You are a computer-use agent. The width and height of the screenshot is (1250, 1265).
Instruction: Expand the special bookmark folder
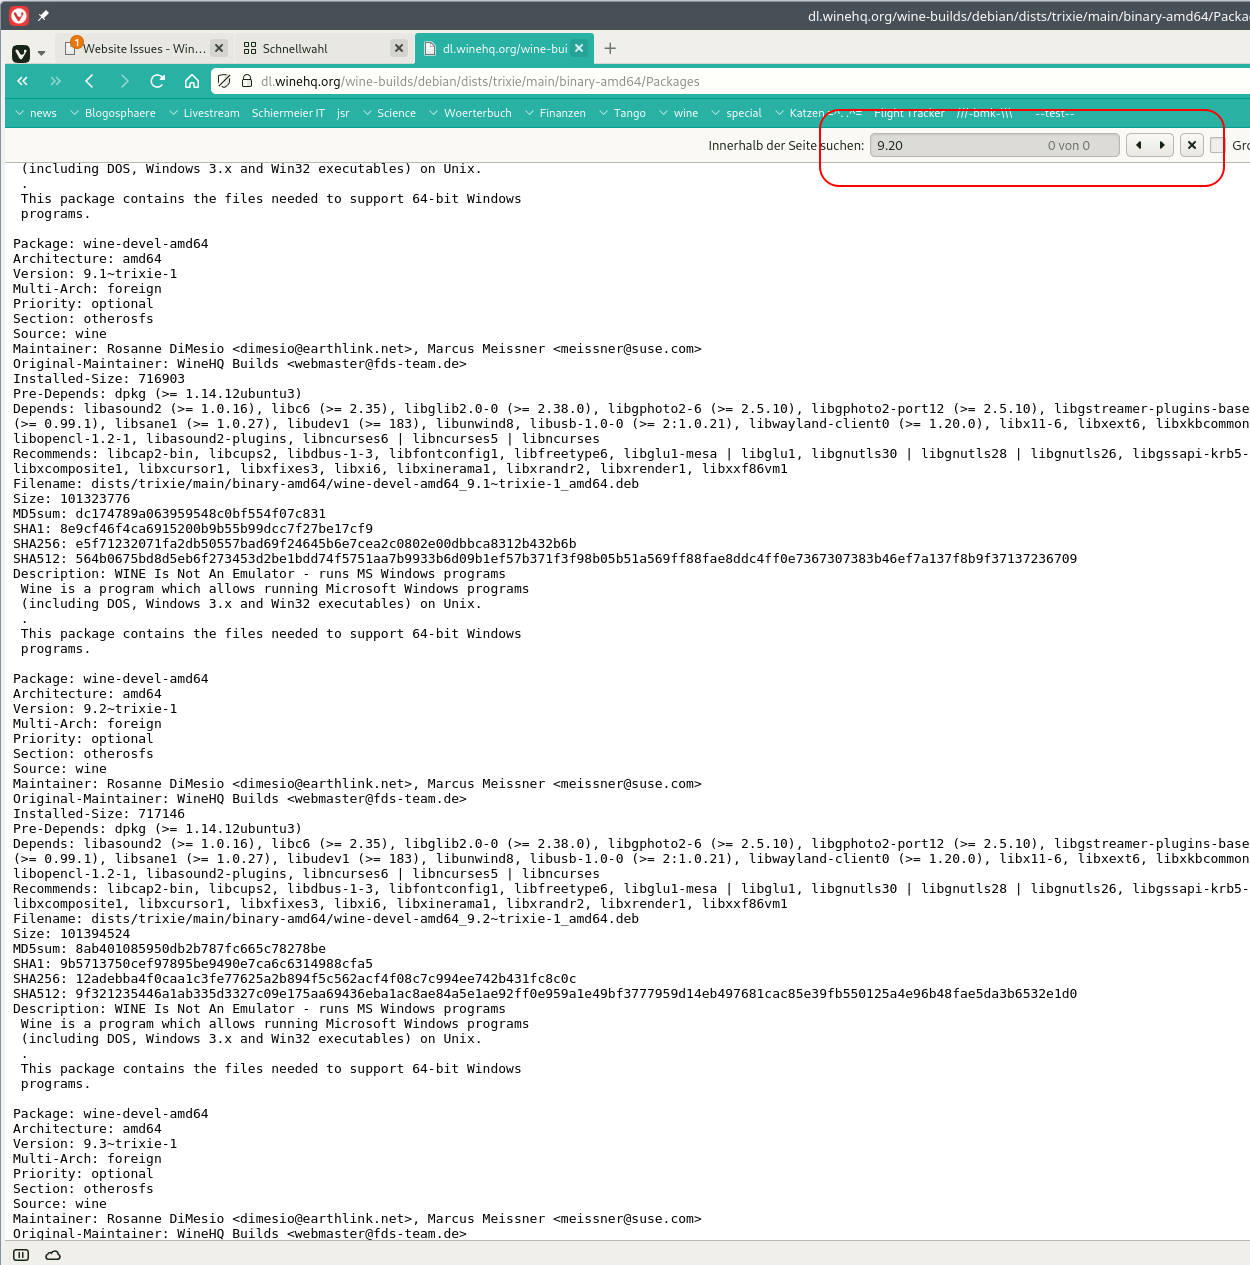click(736, 113)
